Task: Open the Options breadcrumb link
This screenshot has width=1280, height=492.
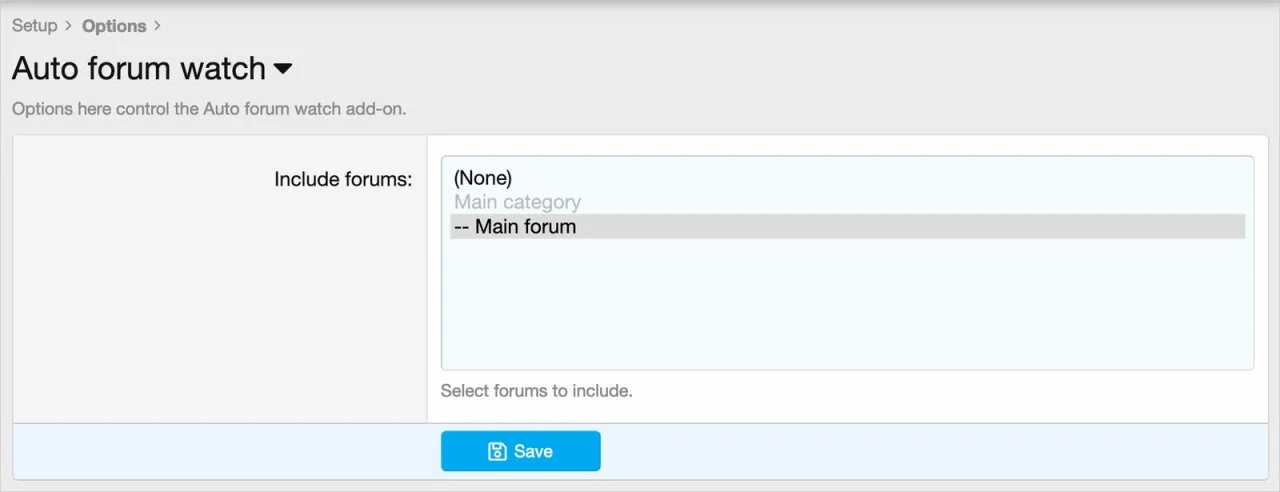Action: click(114, 26)
